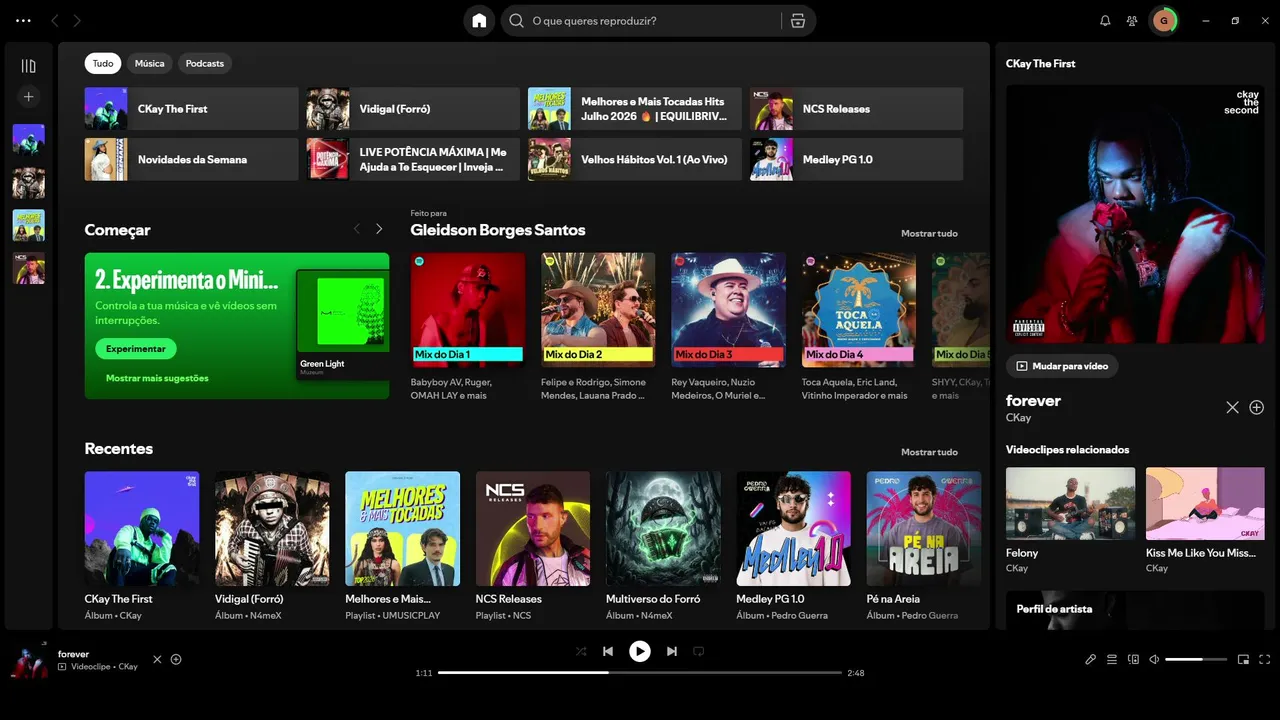
Task: Toggle the repeat button
Action: coord(699,651)
